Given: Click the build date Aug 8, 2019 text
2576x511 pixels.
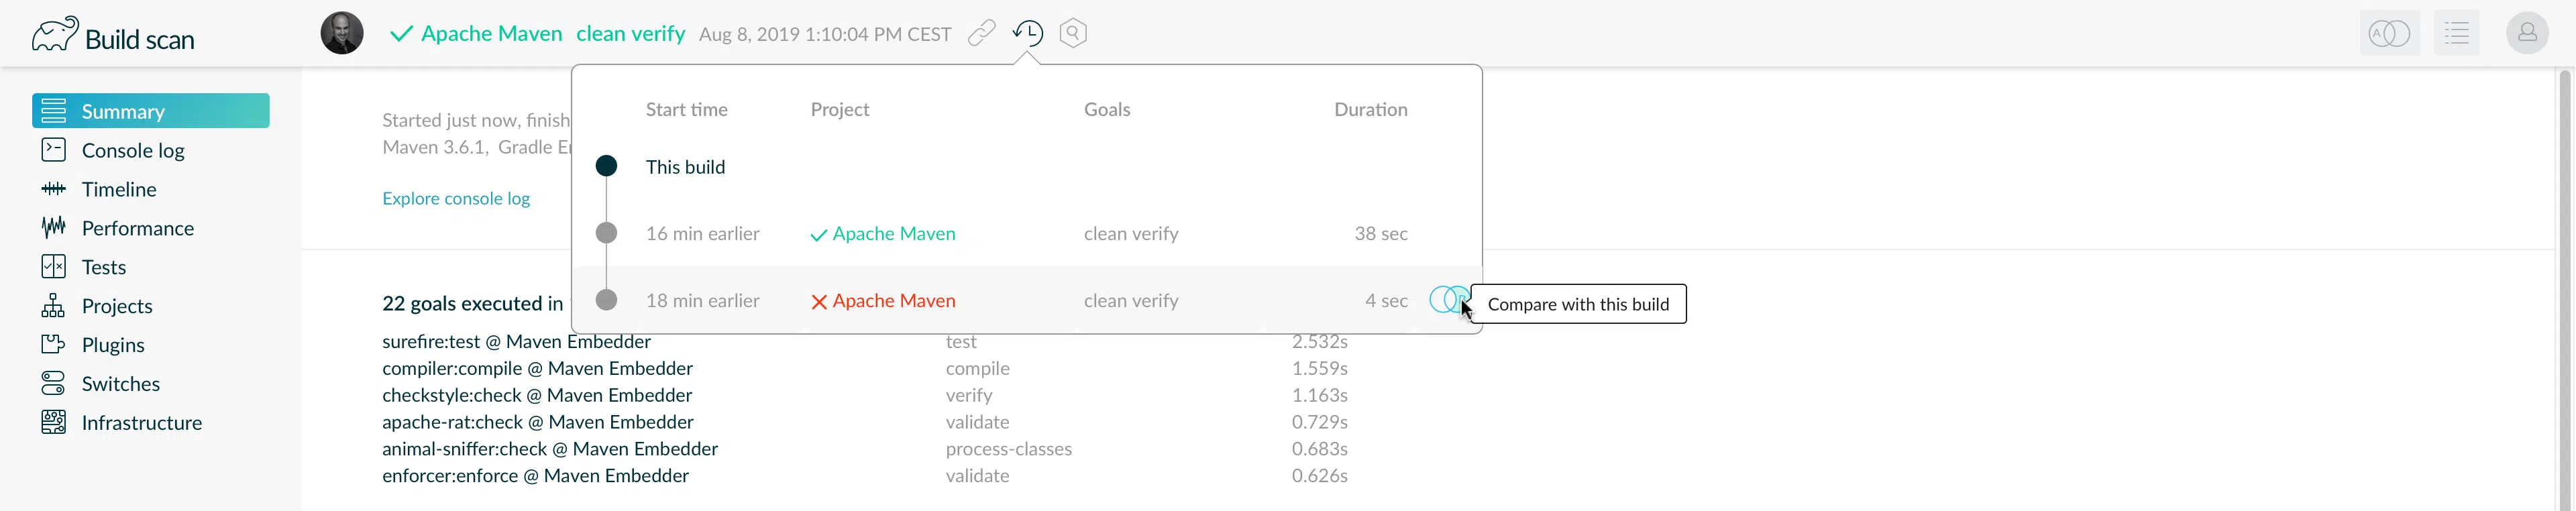Looking at the screenshot, I should (x=825, y=34).
